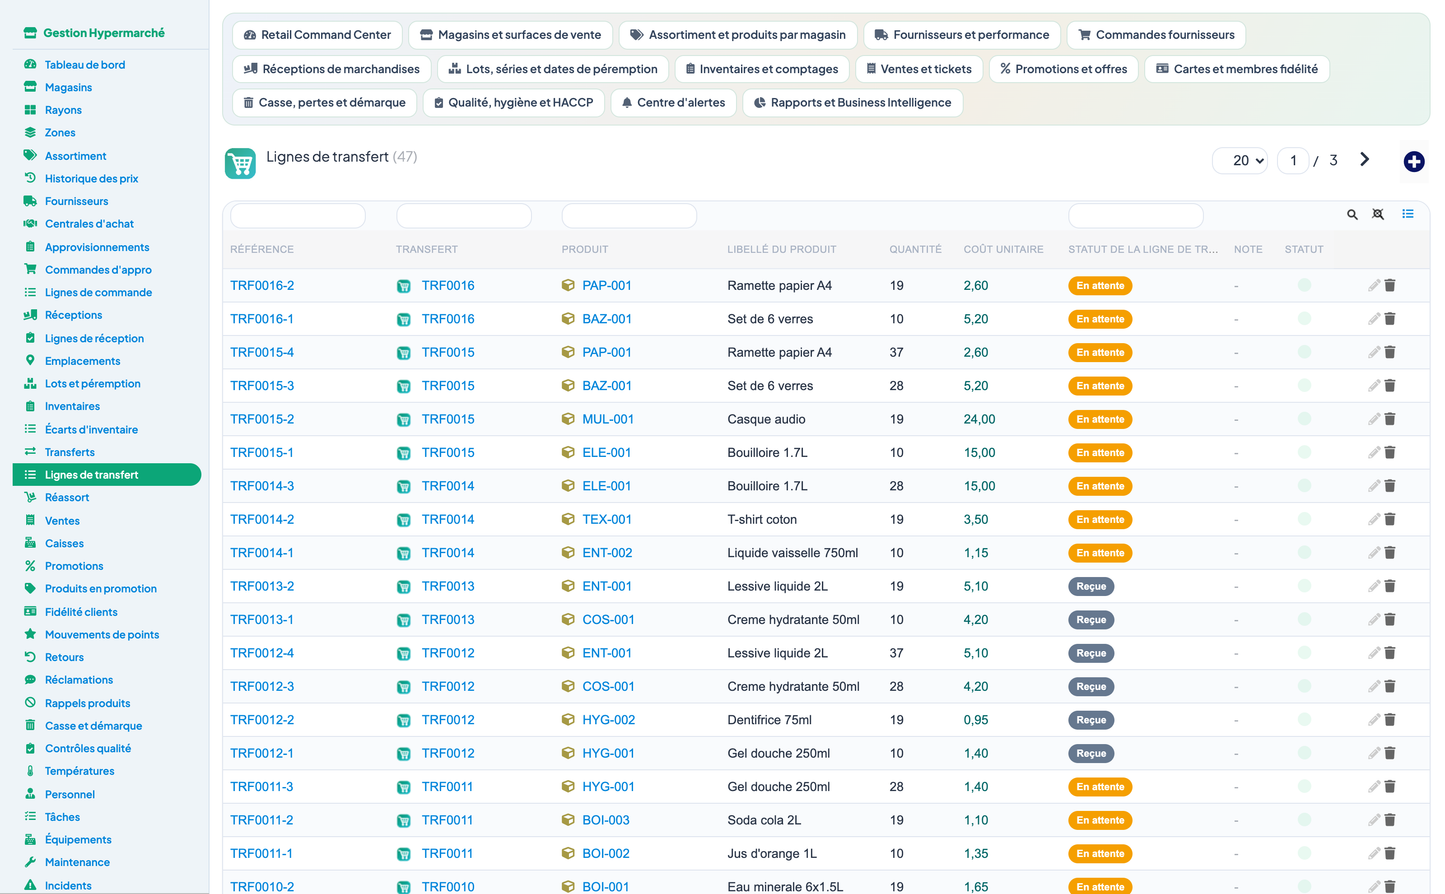Open Magasins et surfaces de vente tab
This screenshot has height=894, width=1445.
point(510,35)
